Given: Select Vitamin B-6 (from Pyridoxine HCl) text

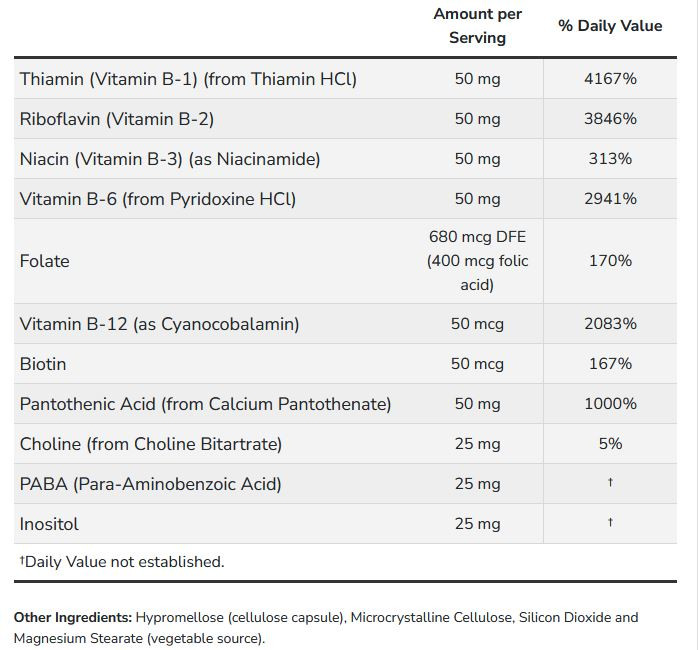Looking at the screenshot, I should (x=158, y=199).
